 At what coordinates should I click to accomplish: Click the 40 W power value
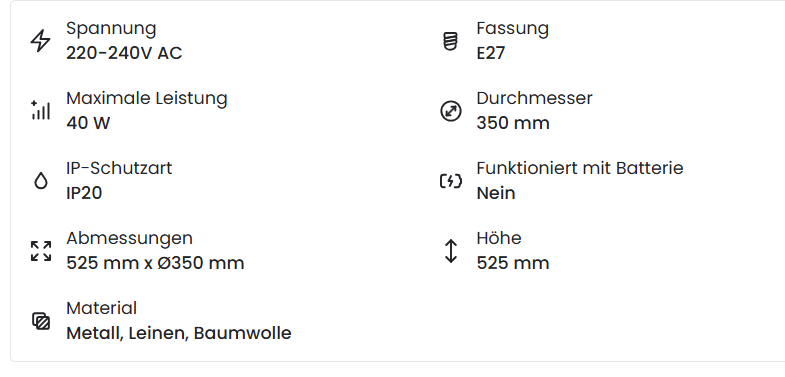pyautogui.click(x=88, y=123)
